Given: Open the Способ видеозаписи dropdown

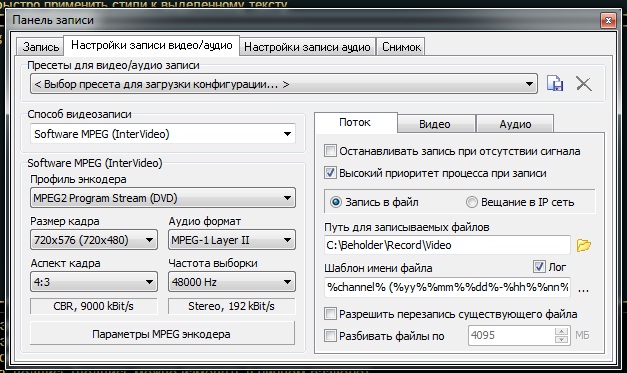Looking at the screenshot, I should pyautogui.click(x=163, y=134).
